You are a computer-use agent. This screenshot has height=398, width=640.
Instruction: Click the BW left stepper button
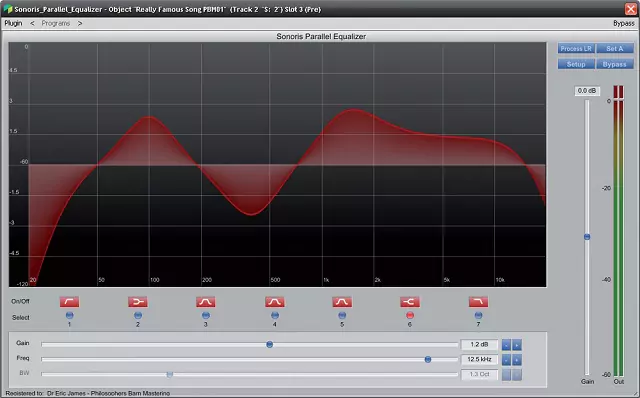pos(506,374)
